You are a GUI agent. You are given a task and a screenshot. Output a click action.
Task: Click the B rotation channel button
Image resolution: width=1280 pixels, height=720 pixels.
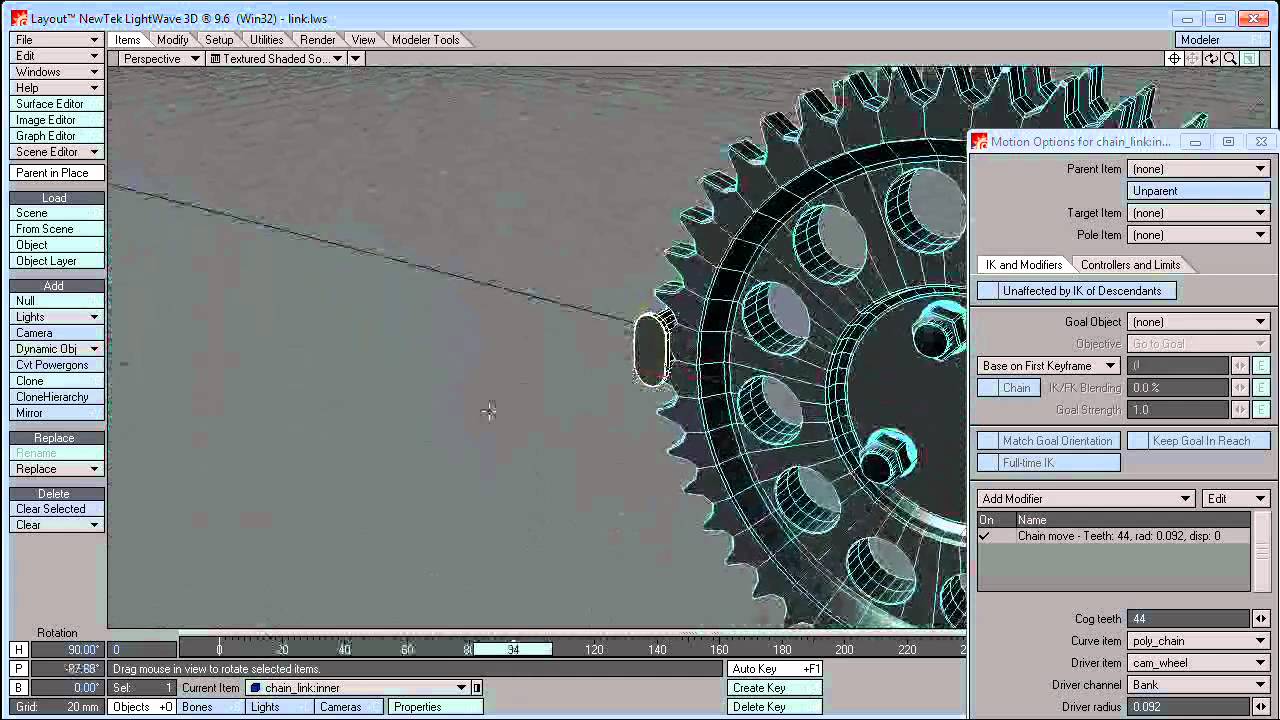point(18,688)
